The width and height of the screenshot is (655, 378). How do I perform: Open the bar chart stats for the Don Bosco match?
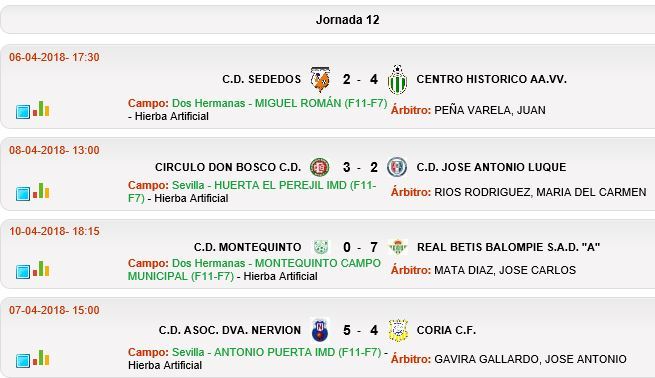point(41,190)
